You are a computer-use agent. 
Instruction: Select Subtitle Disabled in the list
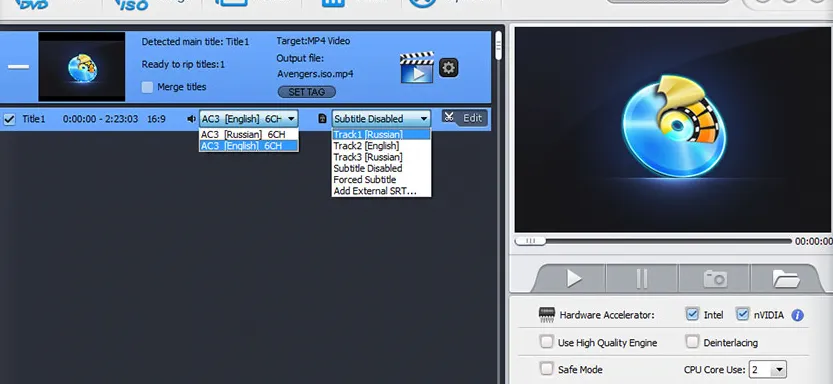[x=381, y=168]
